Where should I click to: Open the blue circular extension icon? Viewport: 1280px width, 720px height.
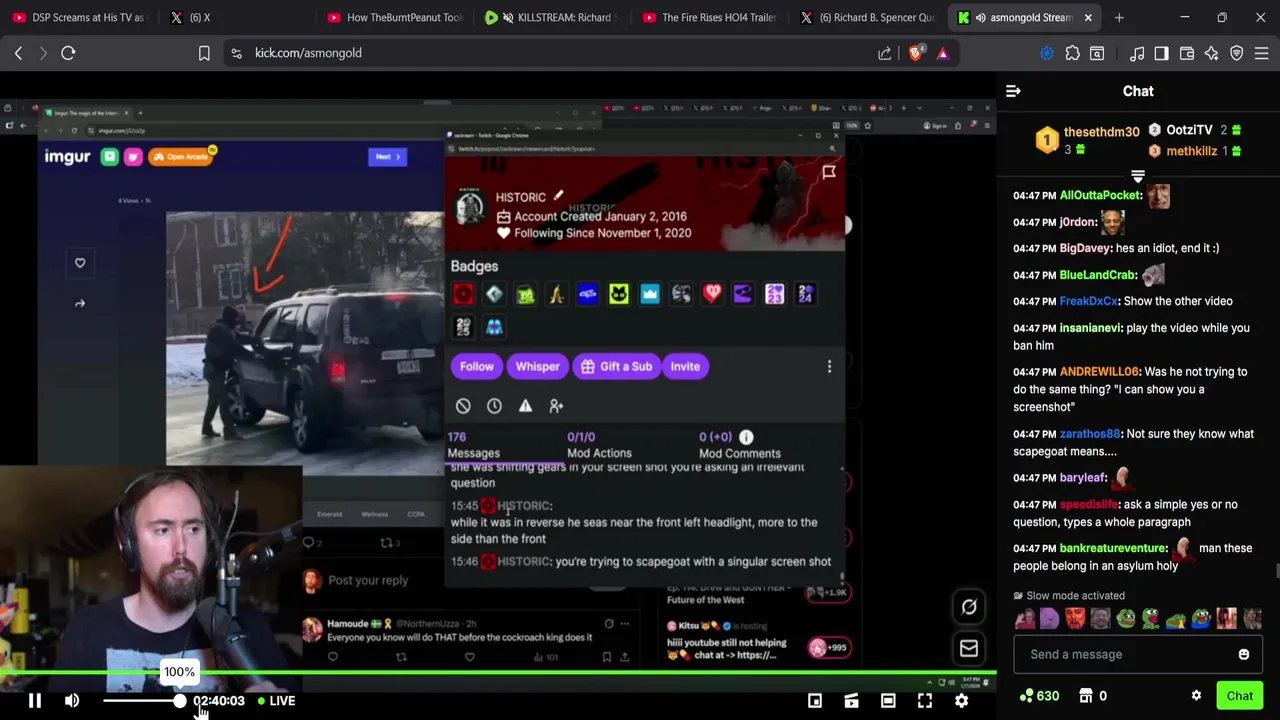(x=1047, y=53)
